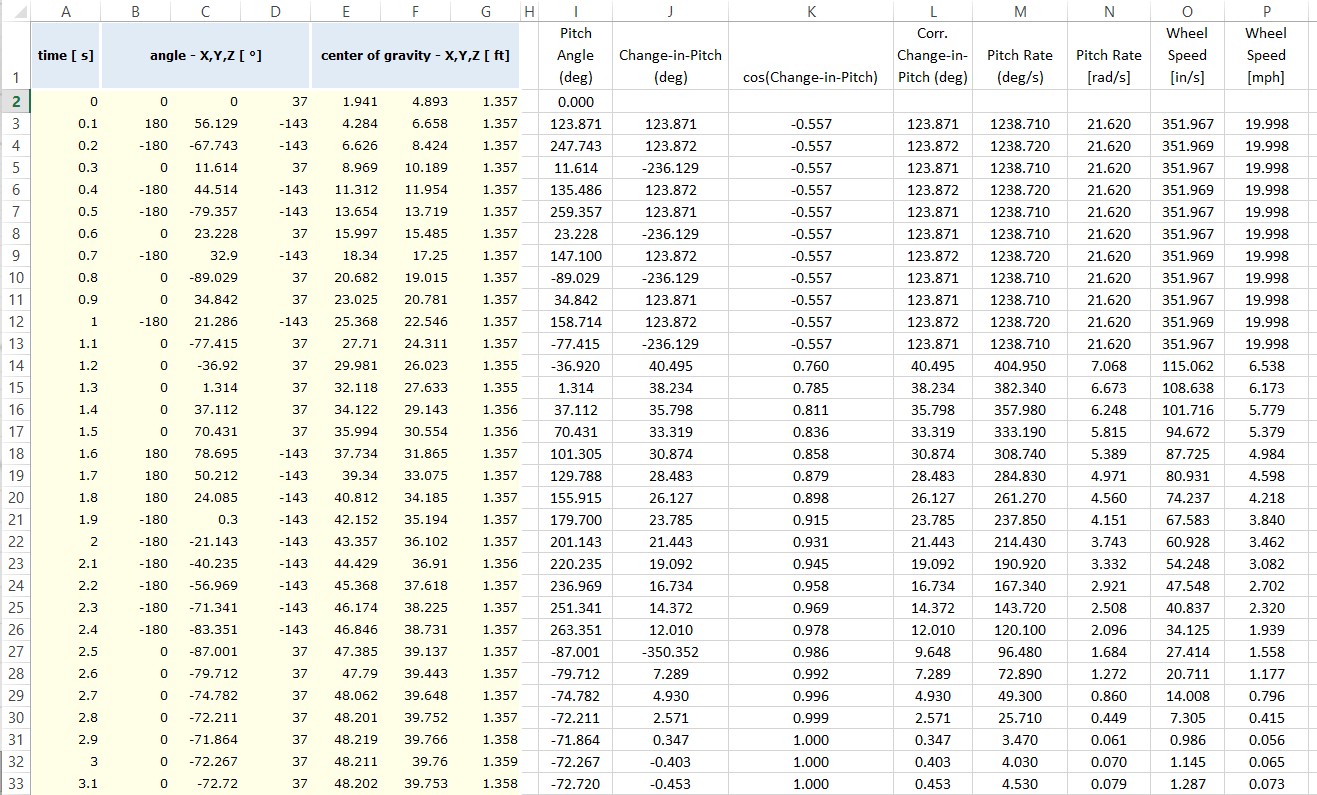Viewport: 1317px width, 795px height.
Task: Click cell containing 18.34
Action: [x=345, y=256]
